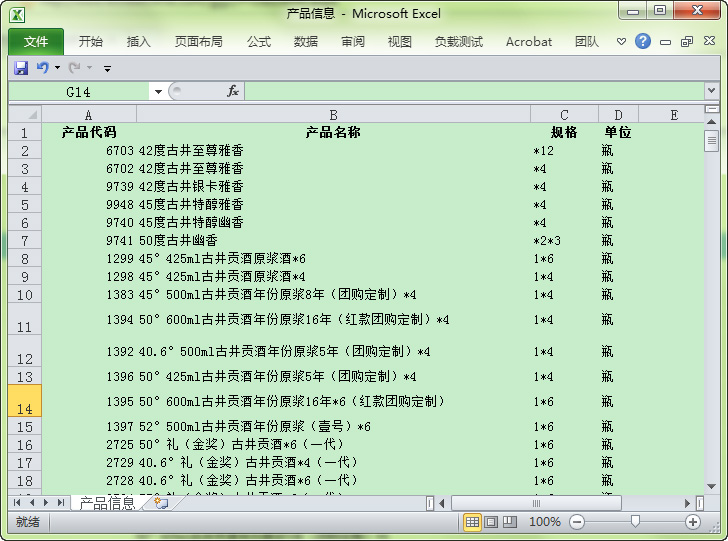Image resolution: width=728 pixels, height=541 pixels.
Task: Click the Select All corner triangle
Action: 26,114
